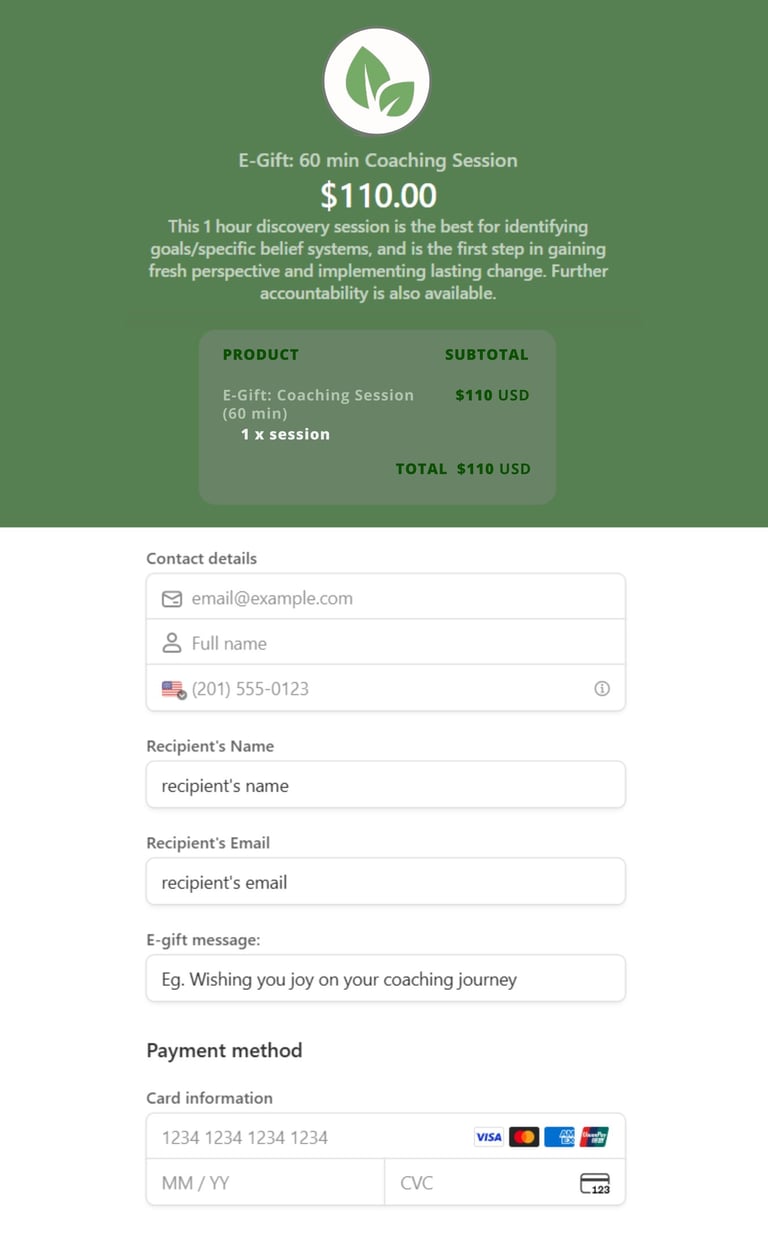This screenshot has height=1241, width=768.
Task: Click the CVC card hint icon
Action: click(595, 1183)
